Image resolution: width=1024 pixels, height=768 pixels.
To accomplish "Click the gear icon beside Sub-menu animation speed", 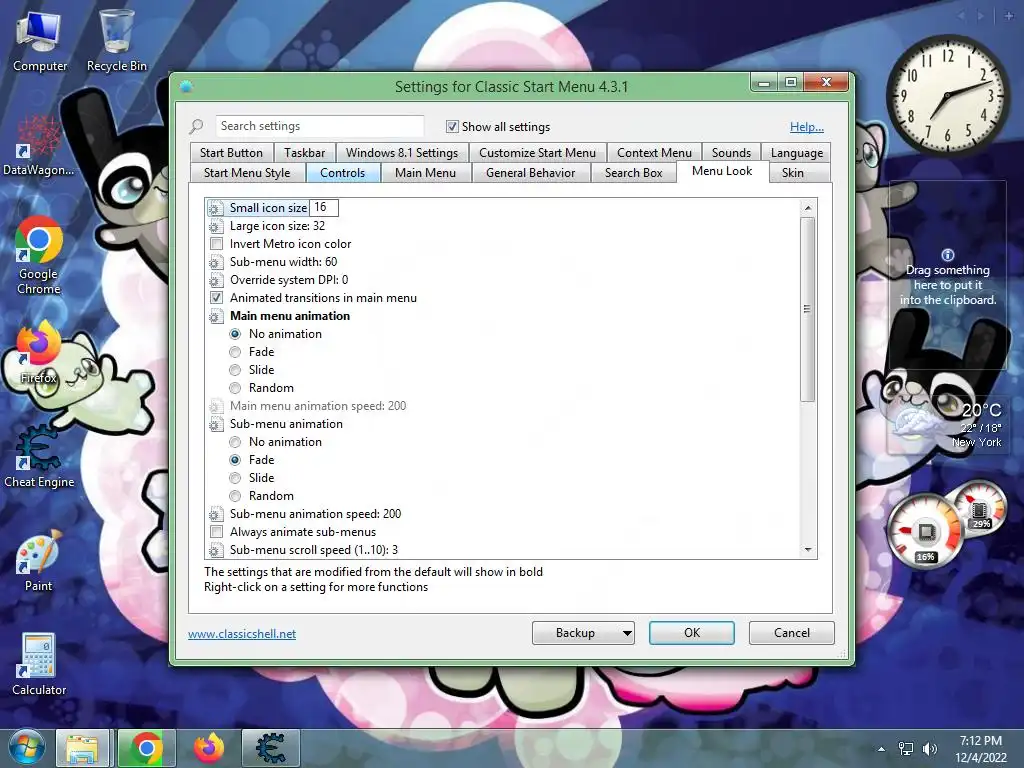I will click(215, 515).
